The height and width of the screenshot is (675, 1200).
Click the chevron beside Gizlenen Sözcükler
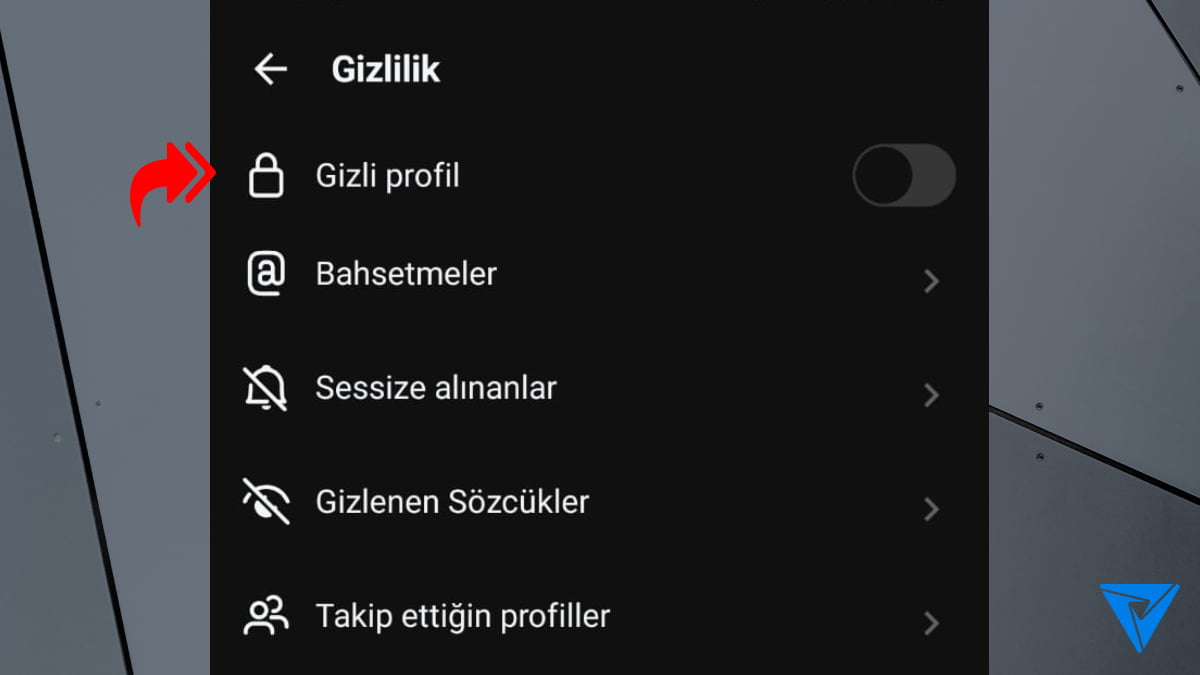(930, 509)
